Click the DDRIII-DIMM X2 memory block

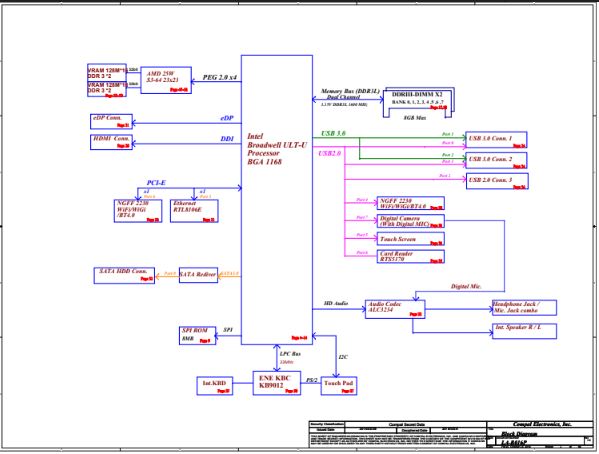tap(419, 102)
